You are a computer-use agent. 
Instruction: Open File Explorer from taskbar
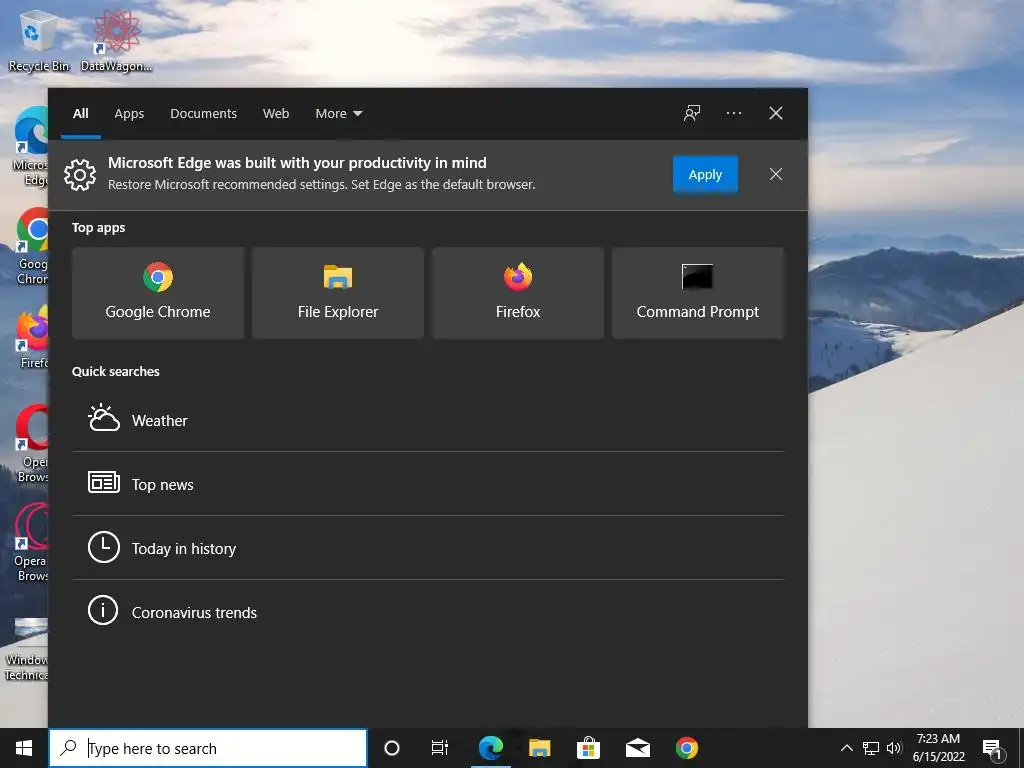click(539, 748)
